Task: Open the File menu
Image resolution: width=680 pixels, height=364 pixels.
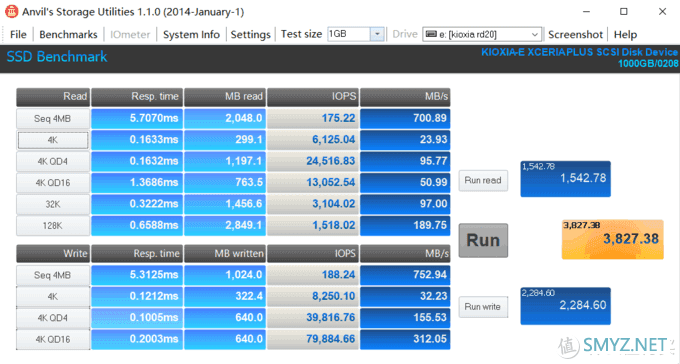Action: tap(18, 34)
